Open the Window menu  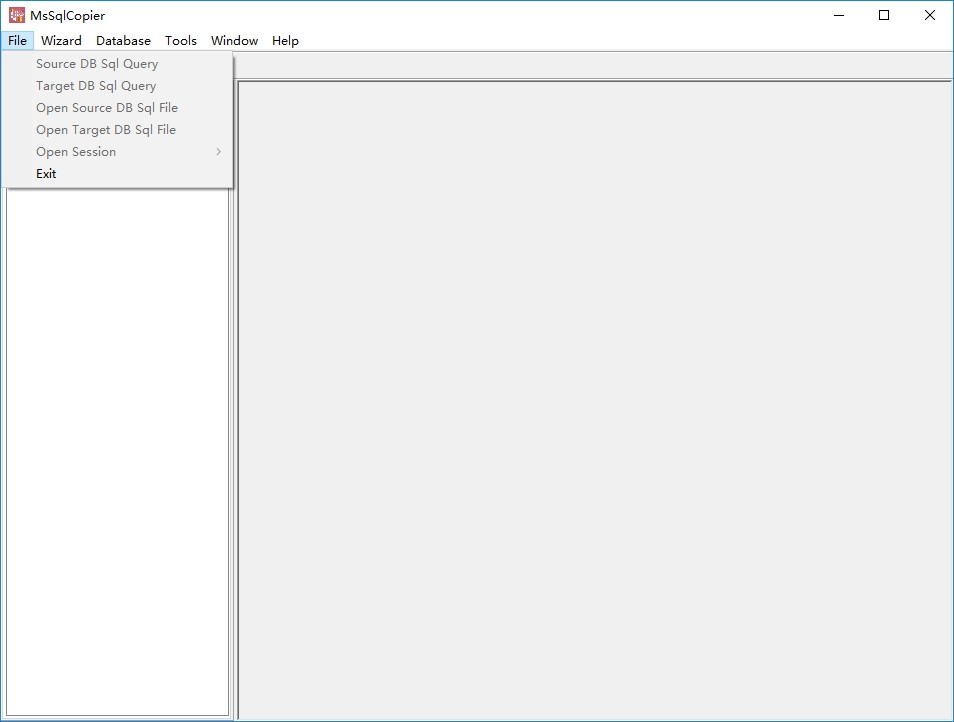click(x=234, y=41)
